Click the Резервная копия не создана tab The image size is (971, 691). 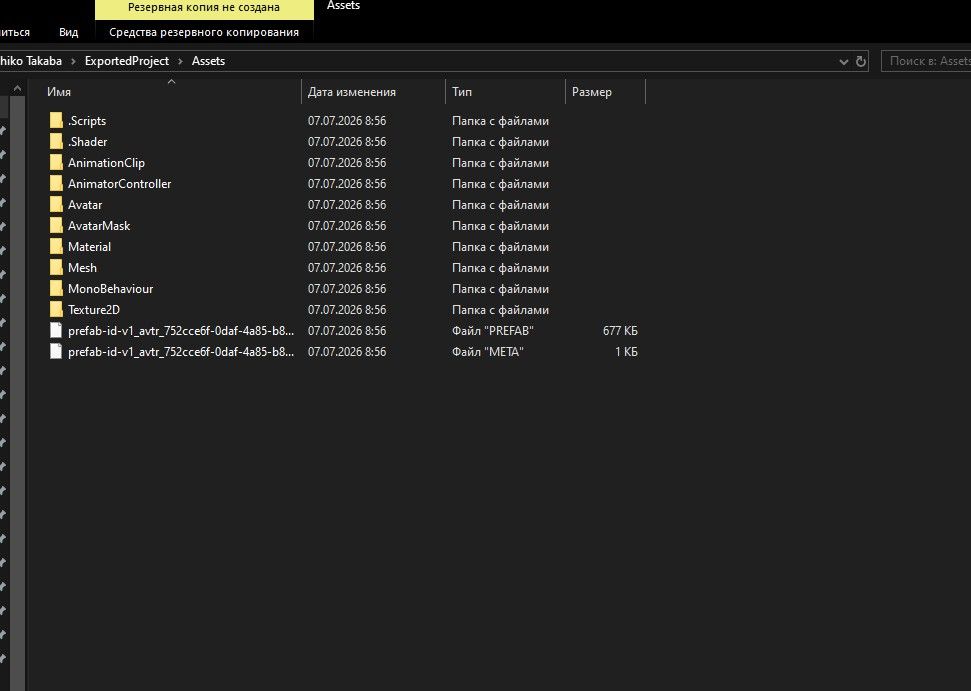(204, 8)
